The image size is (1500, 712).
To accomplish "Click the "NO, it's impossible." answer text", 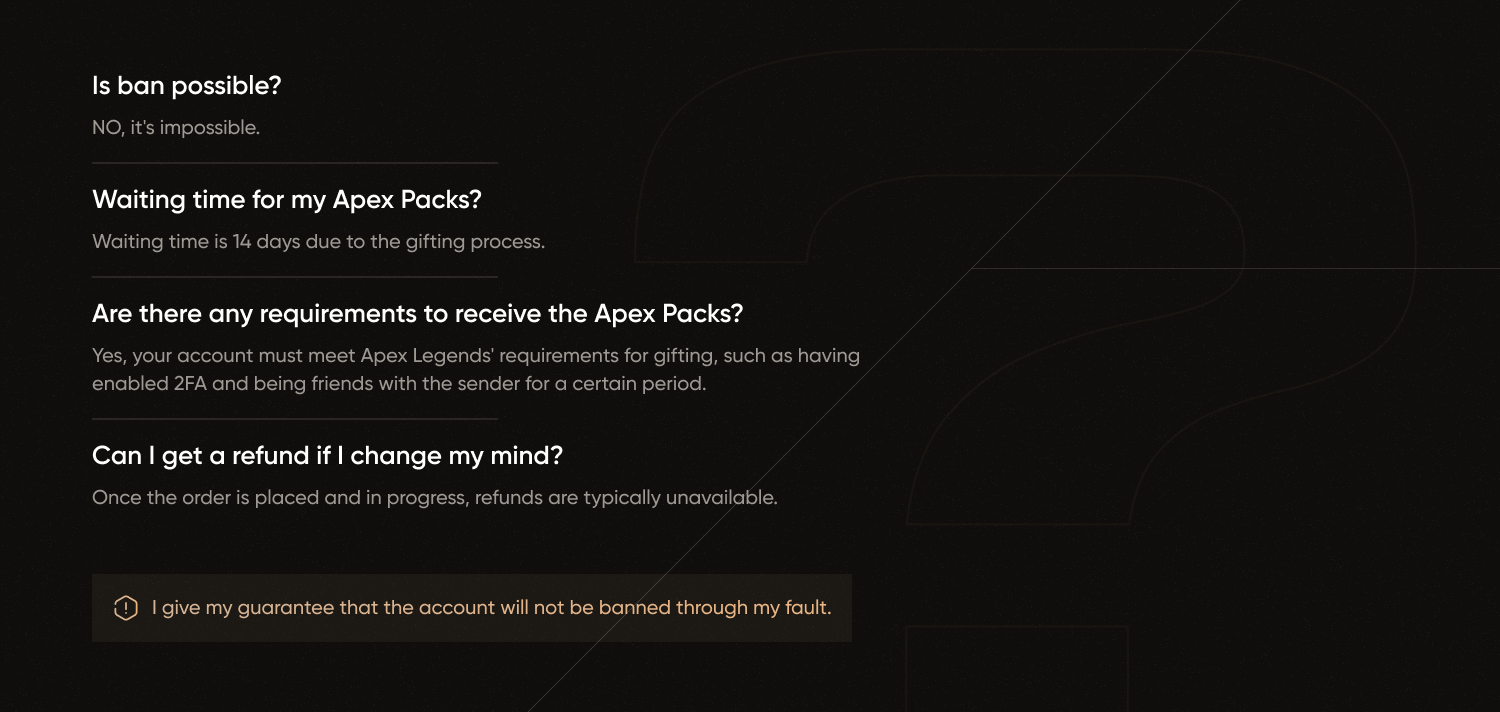I will click(176, 128).
